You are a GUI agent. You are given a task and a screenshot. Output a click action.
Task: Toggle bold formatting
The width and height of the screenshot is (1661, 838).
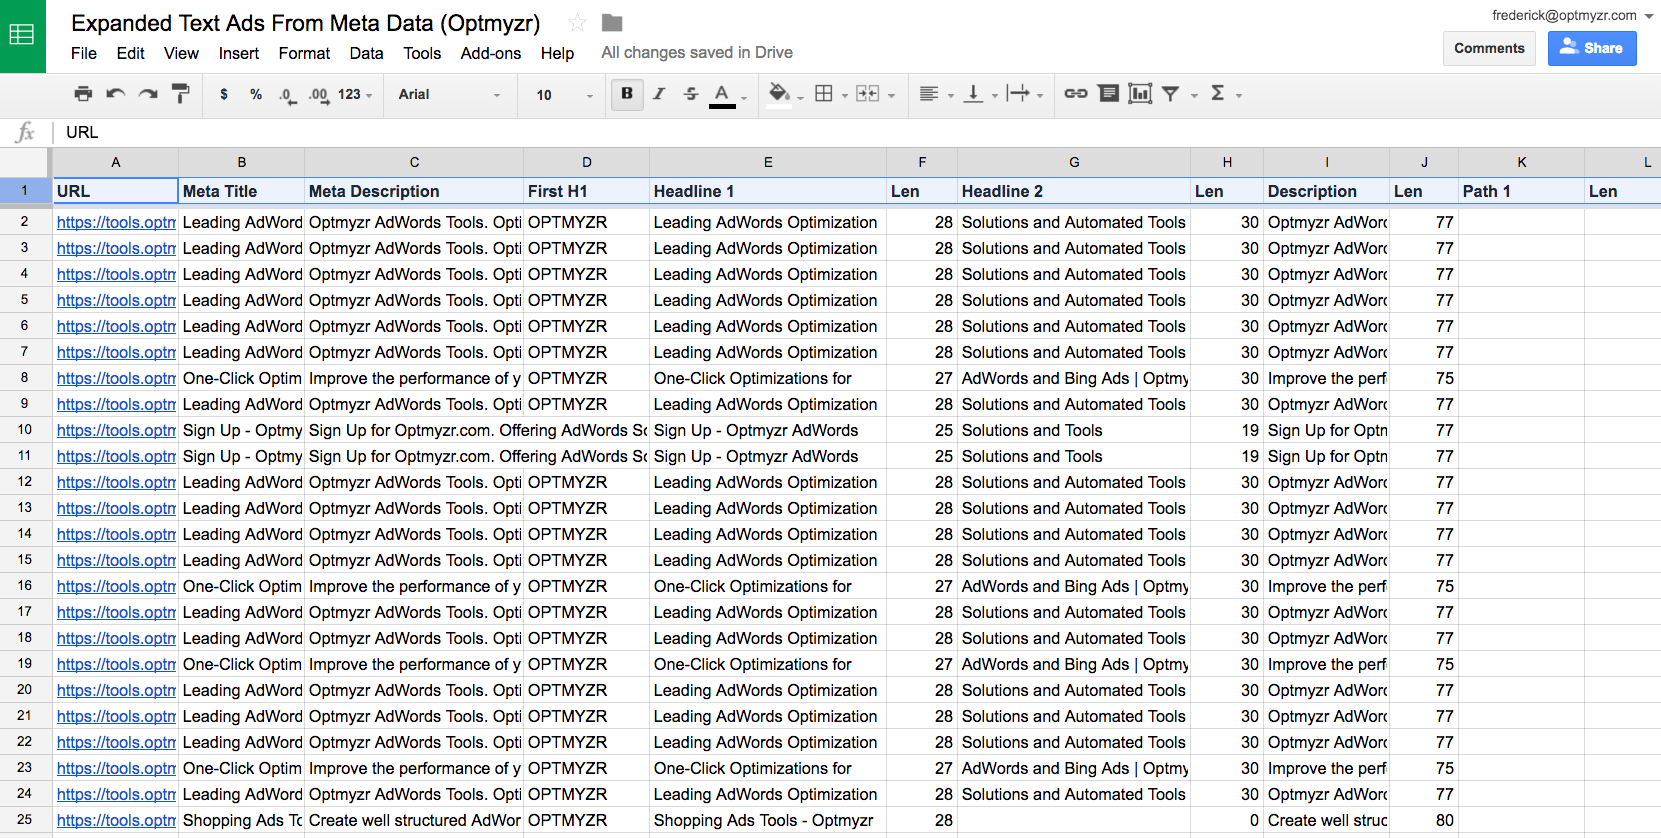point(627,94)
